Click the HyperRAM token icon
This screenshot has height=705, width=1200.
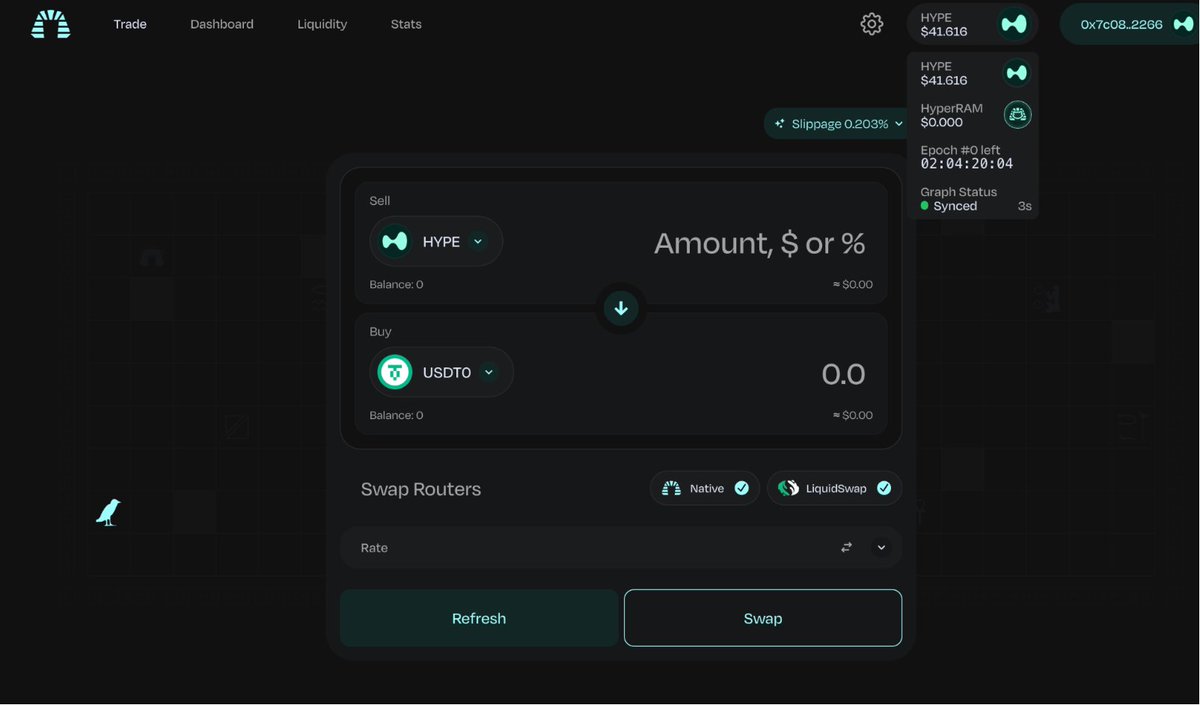coord(1017,115)
